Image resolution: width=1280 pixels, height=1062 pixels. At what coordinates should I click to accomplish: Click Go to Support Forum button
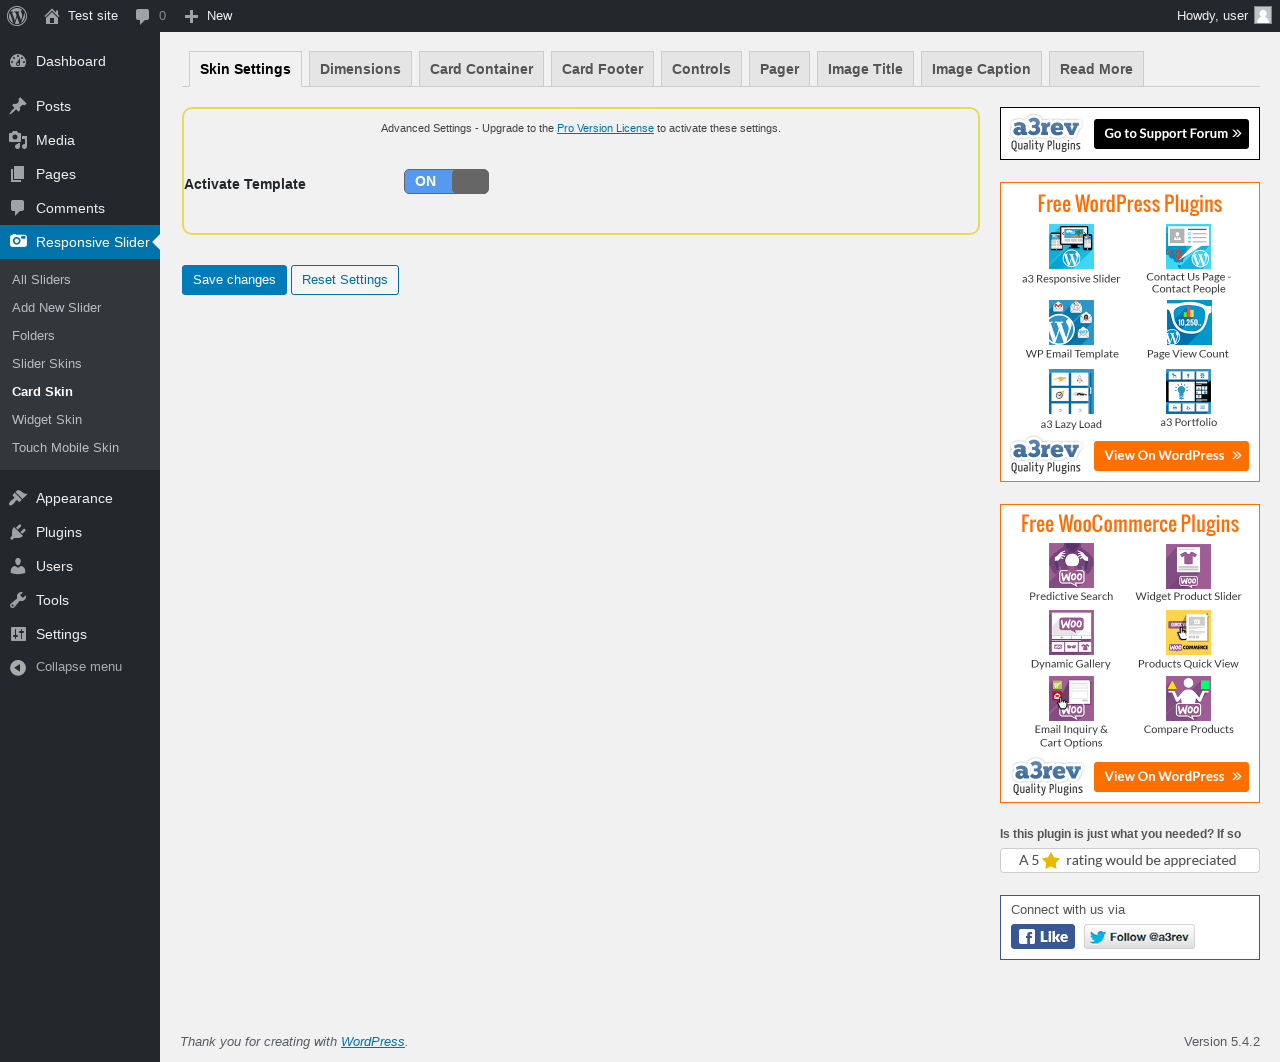pyautogui.click(x=1171, y=133)
